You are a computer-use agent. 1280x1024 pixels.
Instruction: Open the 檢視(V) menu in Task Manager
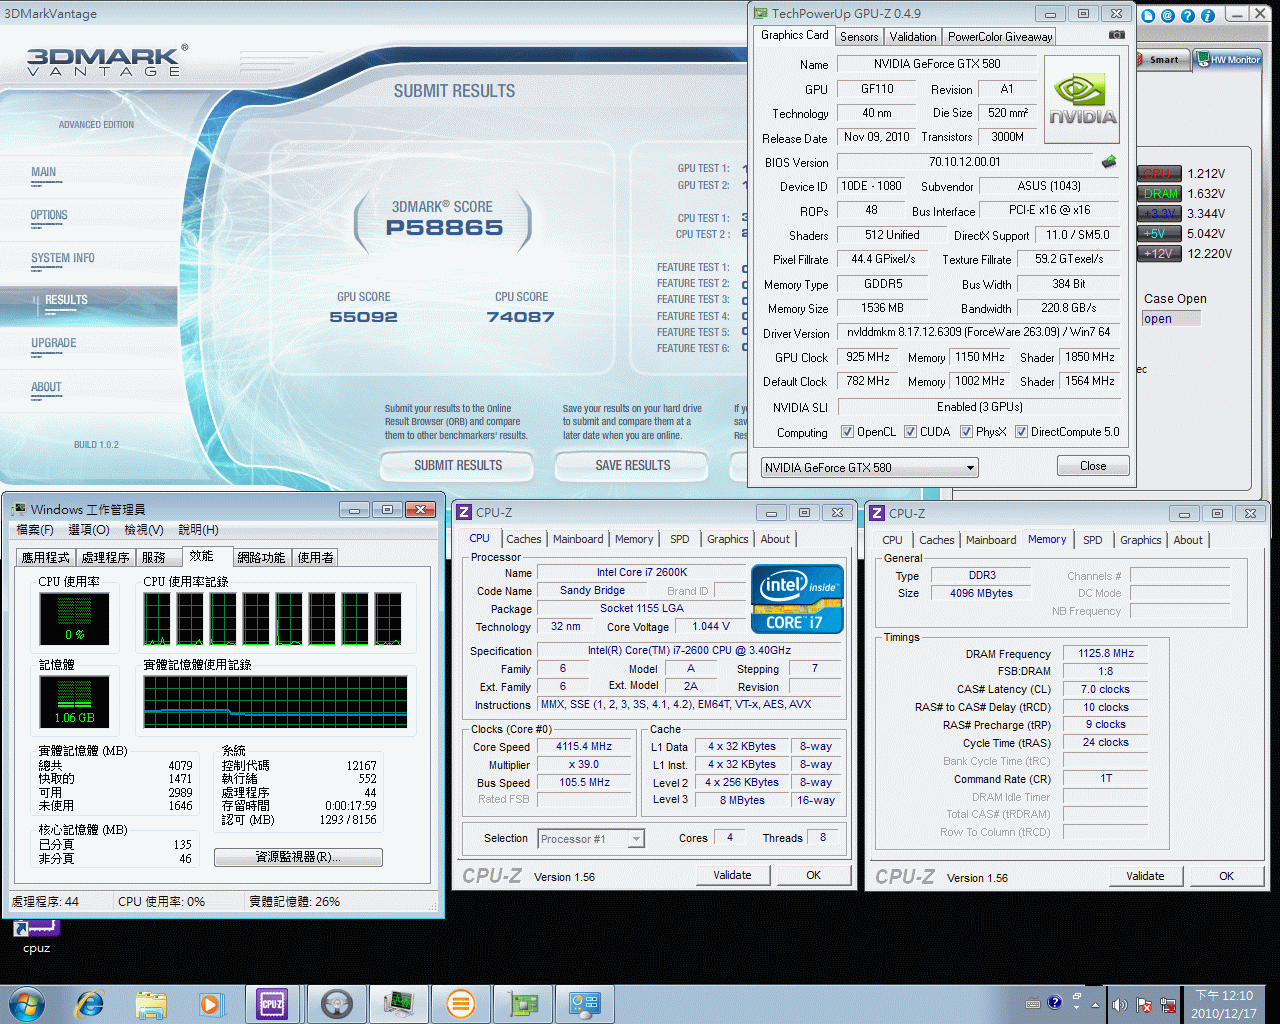tap(144, 530)
